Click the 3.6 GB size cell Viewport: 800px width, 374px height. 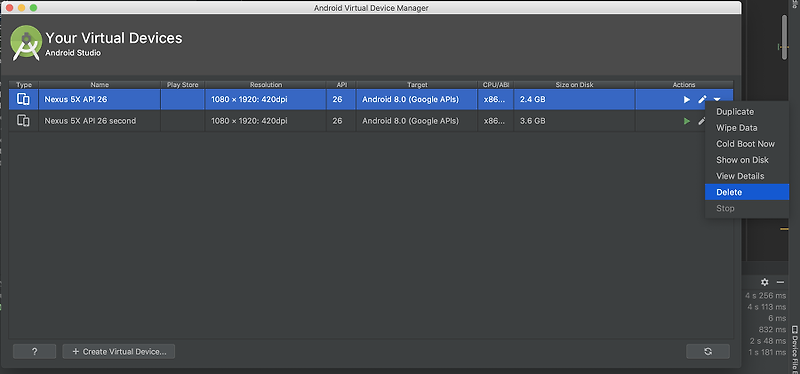(574, 121)
